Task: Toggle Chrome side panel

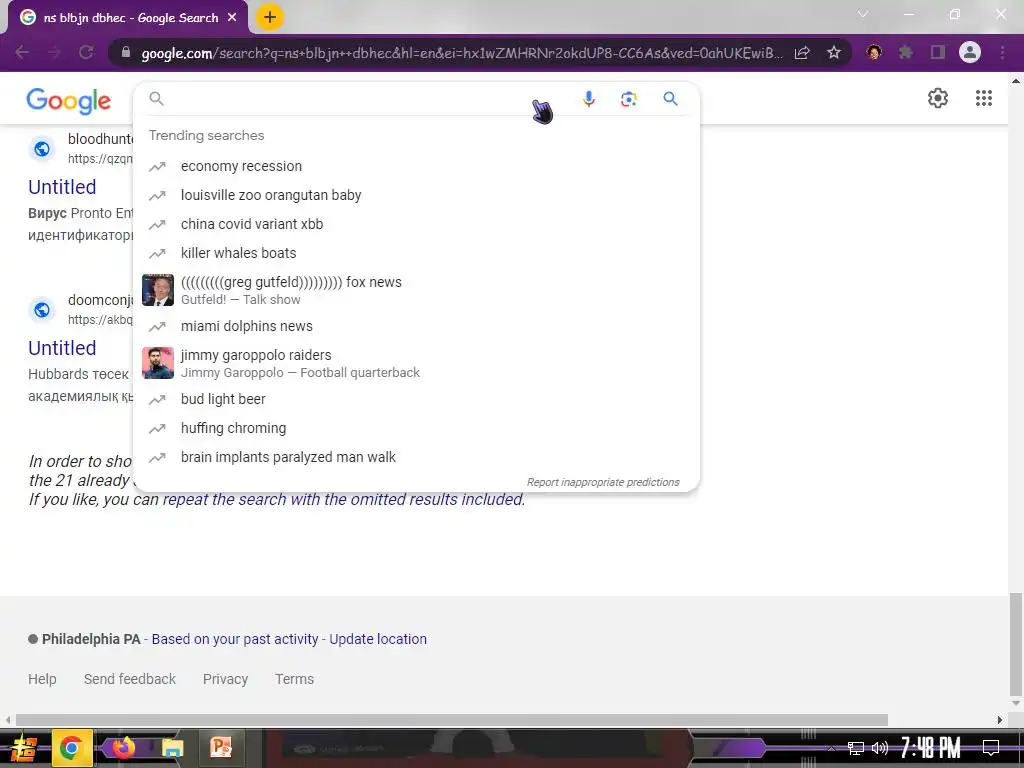Action: [x=937, y=52]
